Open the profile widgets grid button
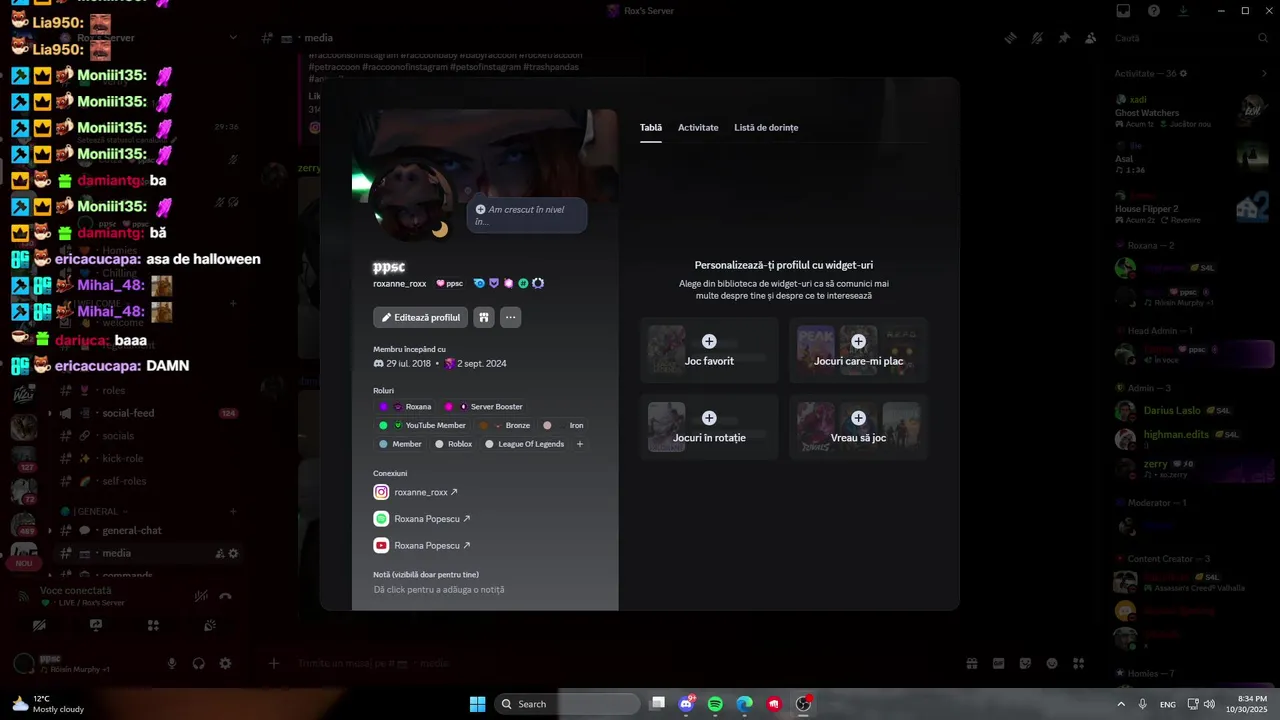 (484, 317)
